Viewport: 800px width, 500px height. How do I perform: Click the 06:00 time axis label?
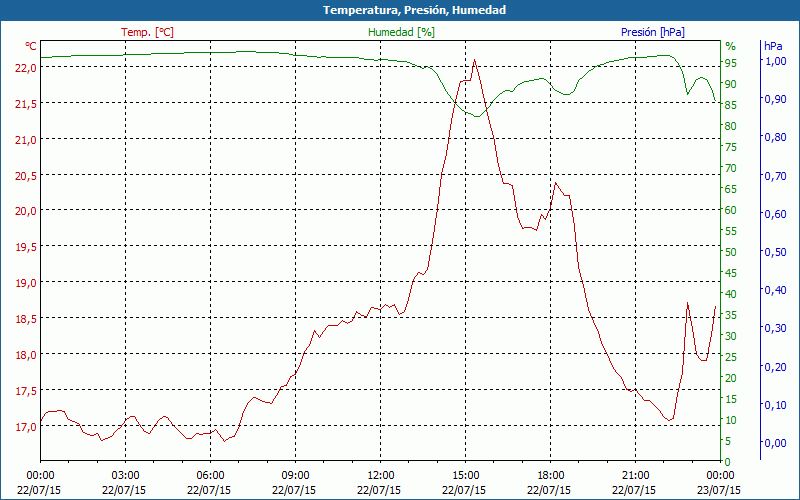pyautogui.click(x=210, y=475)
